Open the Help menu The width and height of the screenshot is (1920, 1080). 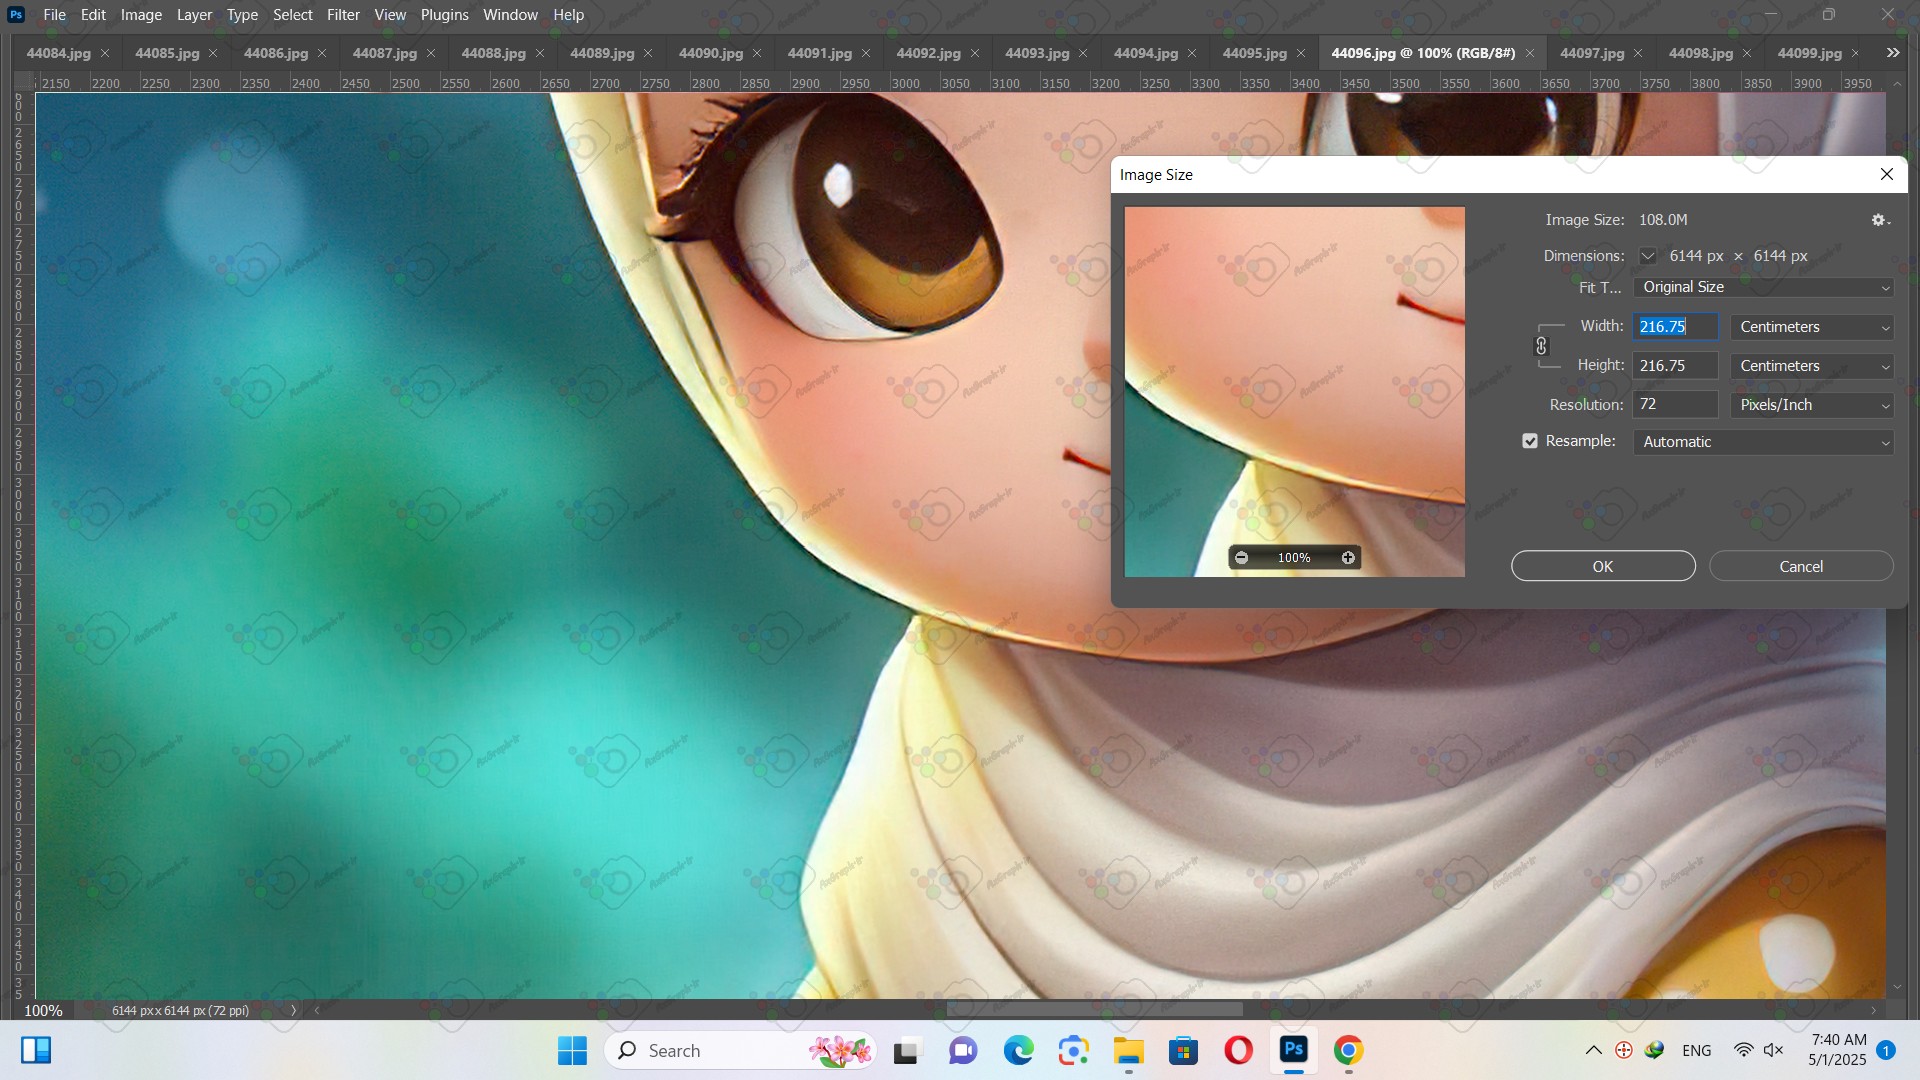coord(568,15)
